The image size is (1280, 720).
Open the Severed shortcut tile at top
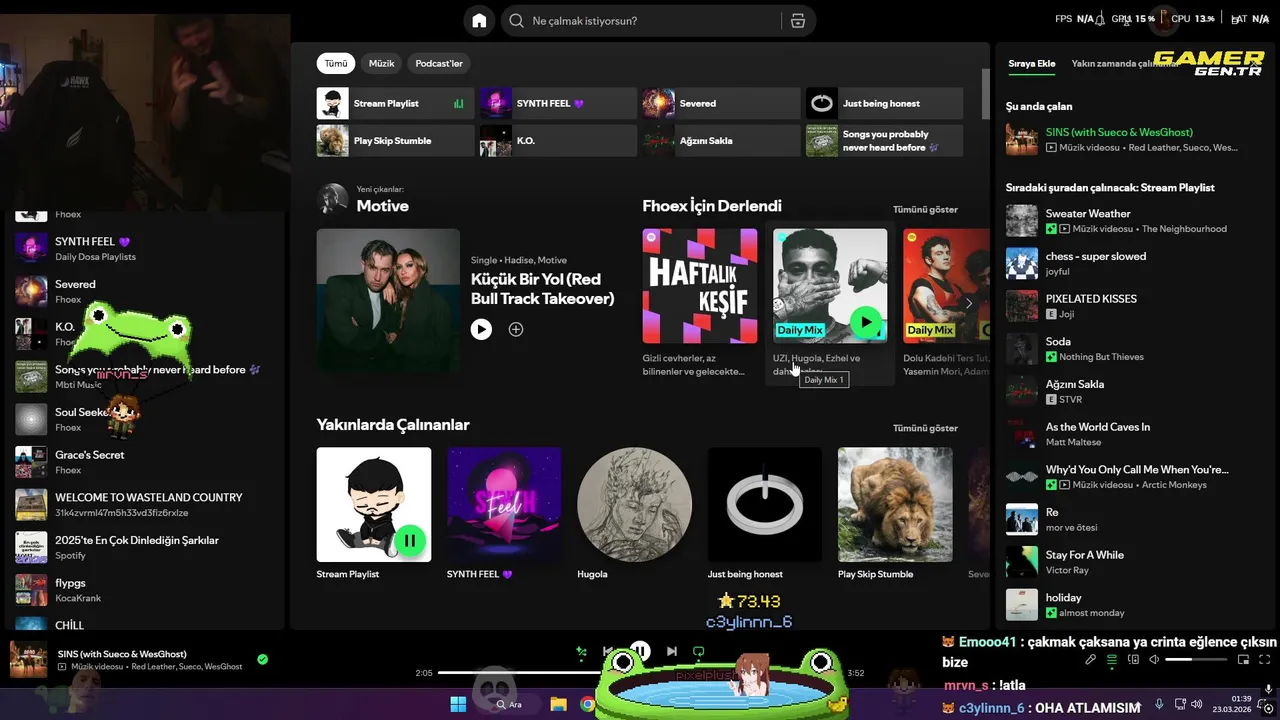[721, 103]
